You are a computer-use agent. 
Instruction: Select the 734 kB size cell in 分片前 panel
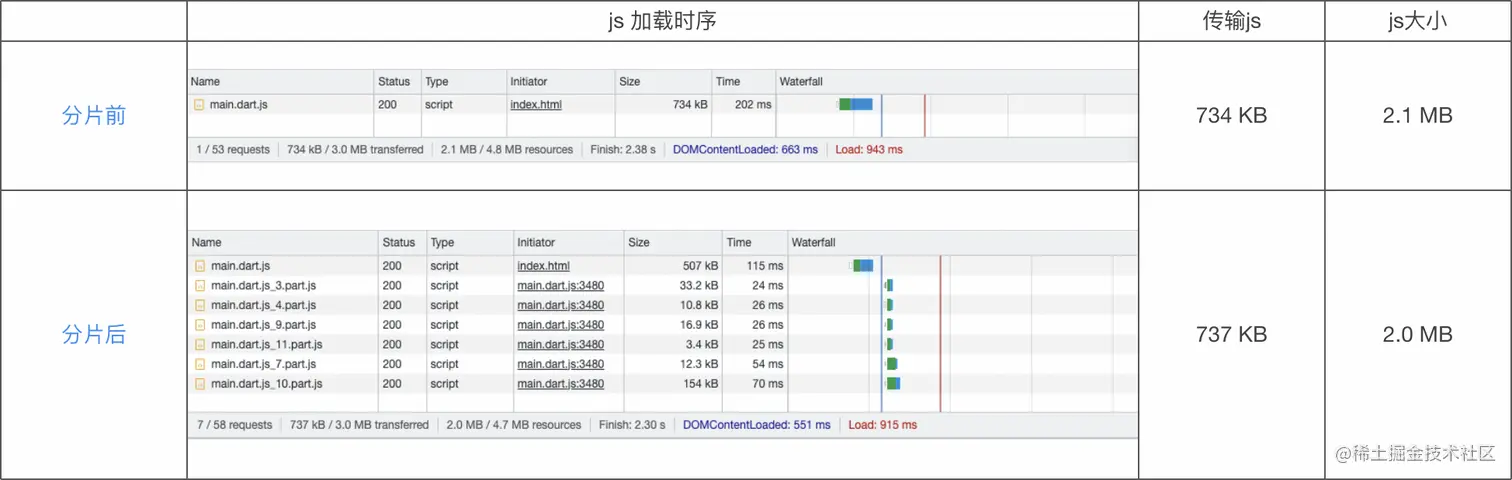pos(690,104)
